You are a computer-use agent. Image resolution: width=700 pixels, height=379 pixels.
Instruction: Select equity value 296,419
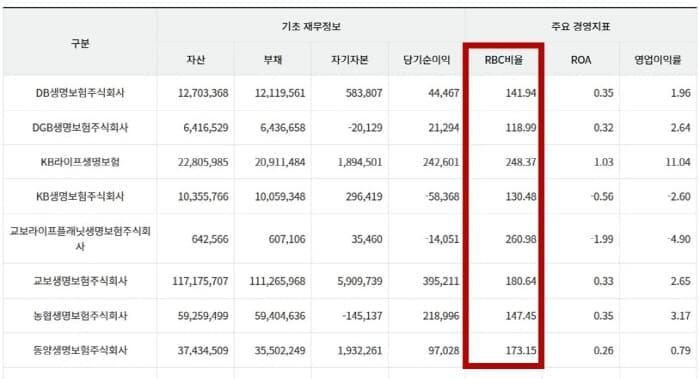364,196
